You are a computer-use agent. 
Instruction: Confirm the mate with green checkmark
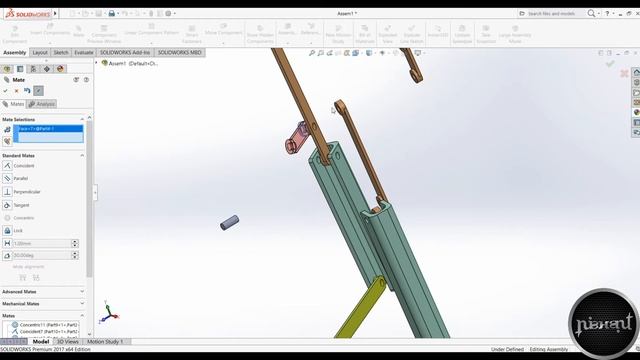(x=5, y=91)
